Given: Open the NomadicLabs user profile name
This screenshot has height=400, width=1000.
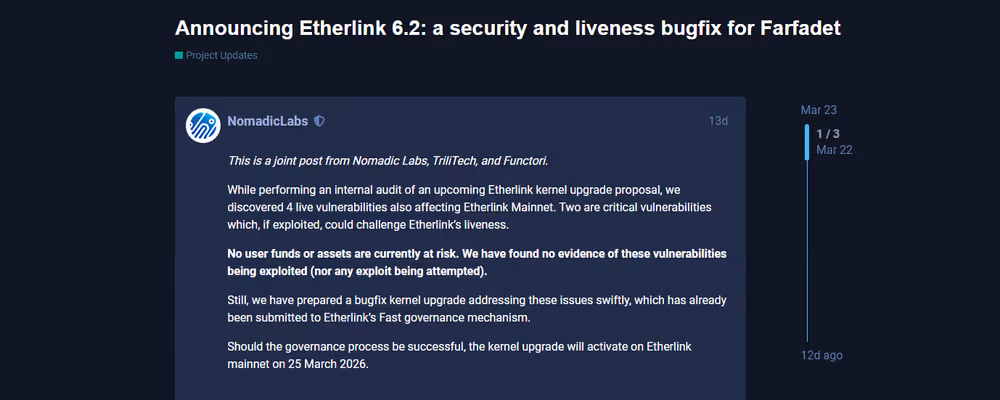Looking at the screenshot, I should click(267, 121).
